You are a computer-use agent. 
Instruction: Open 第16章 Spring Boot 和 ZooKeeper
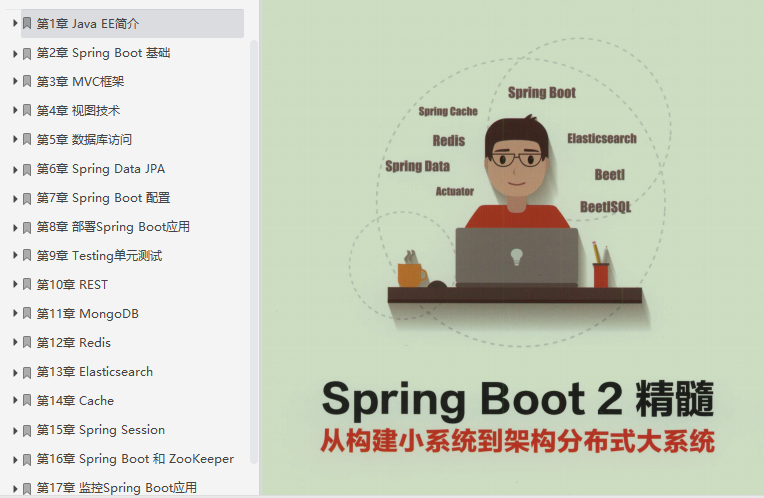click(x=135, y=459)
